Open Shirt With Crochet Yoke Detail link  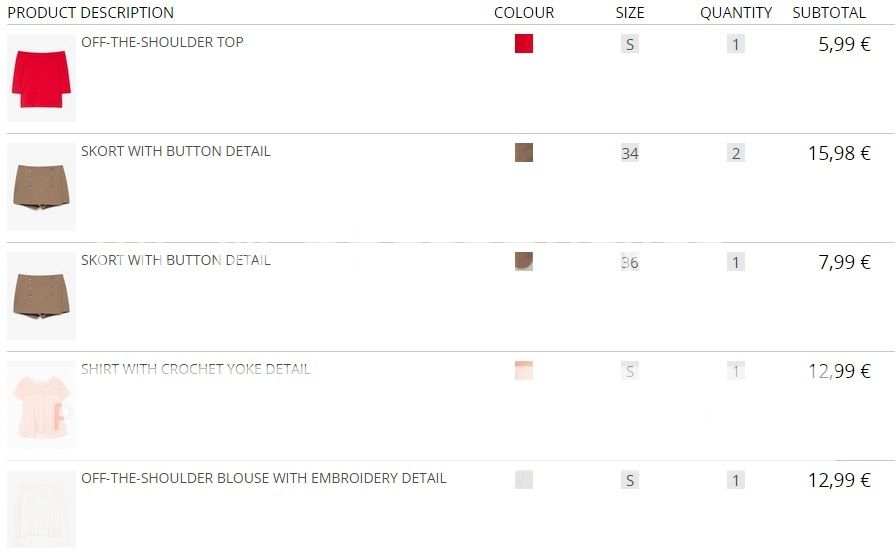pos(196,369)
